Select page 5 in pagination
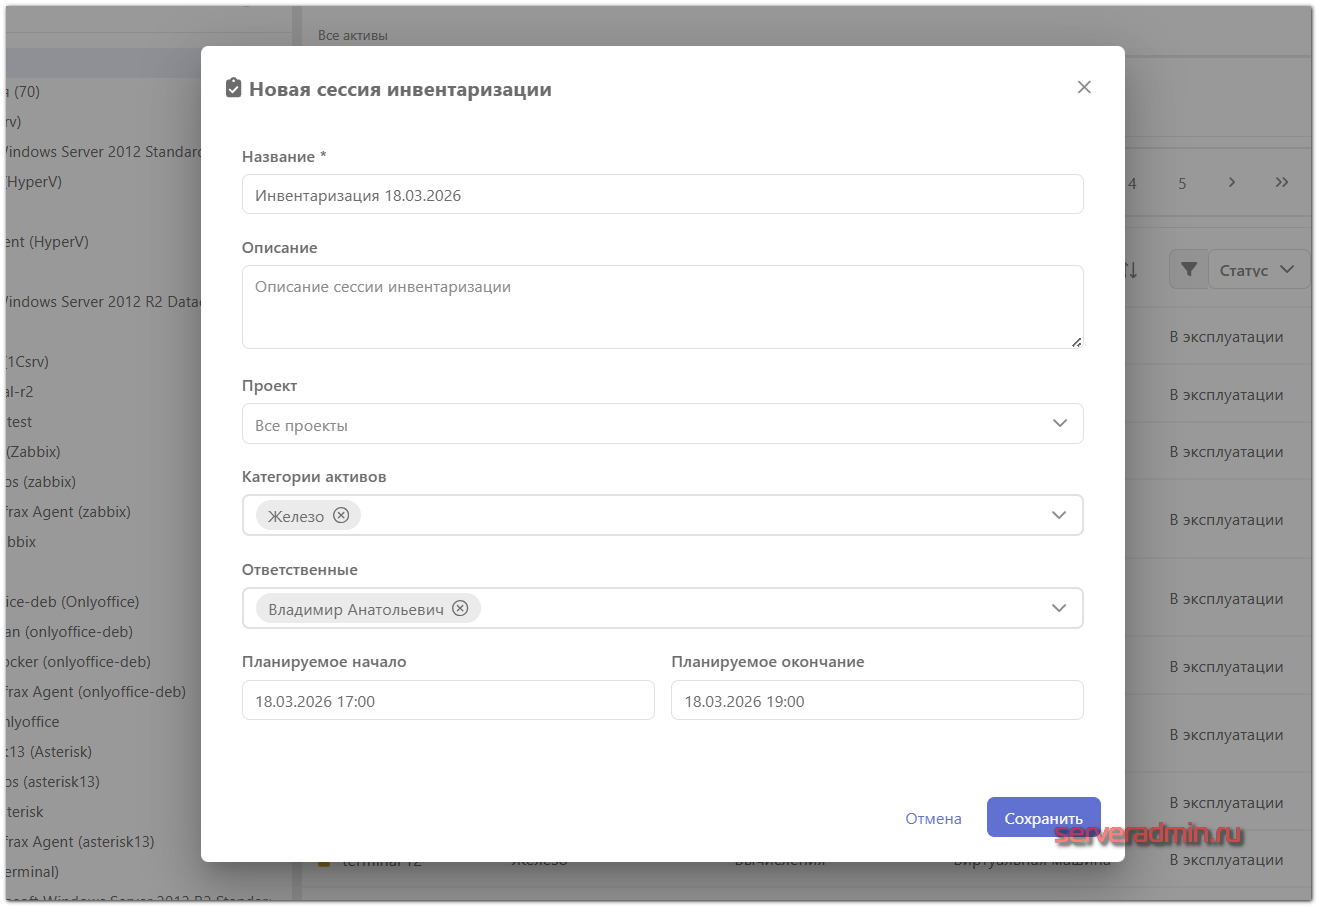This screenshot has height=906, width=1317. (x=1182, y=183)
